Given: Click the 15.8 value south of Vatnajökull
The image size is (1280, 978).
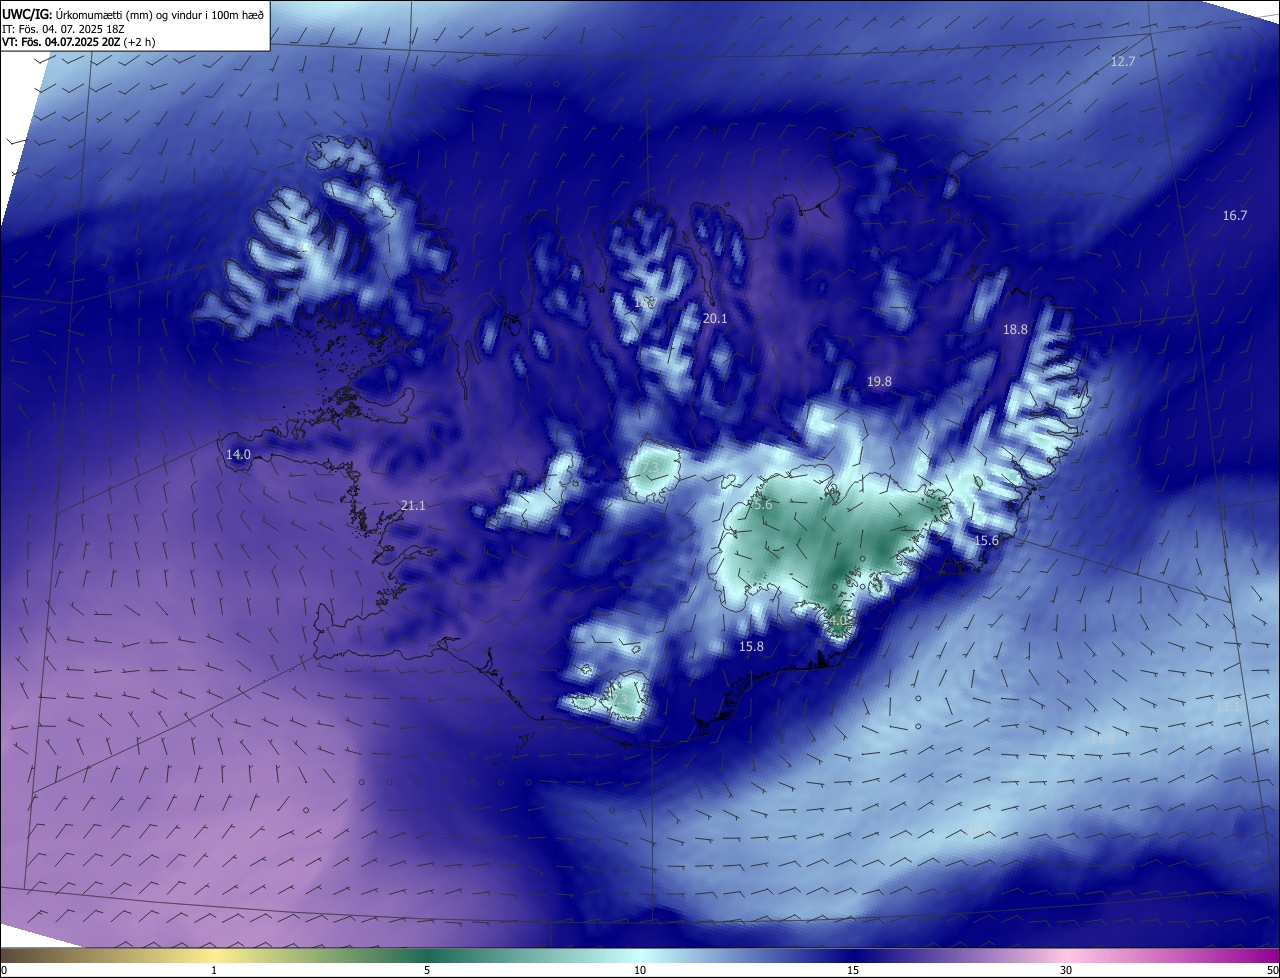Looking at the screenshot, I should tap(751, 646).
